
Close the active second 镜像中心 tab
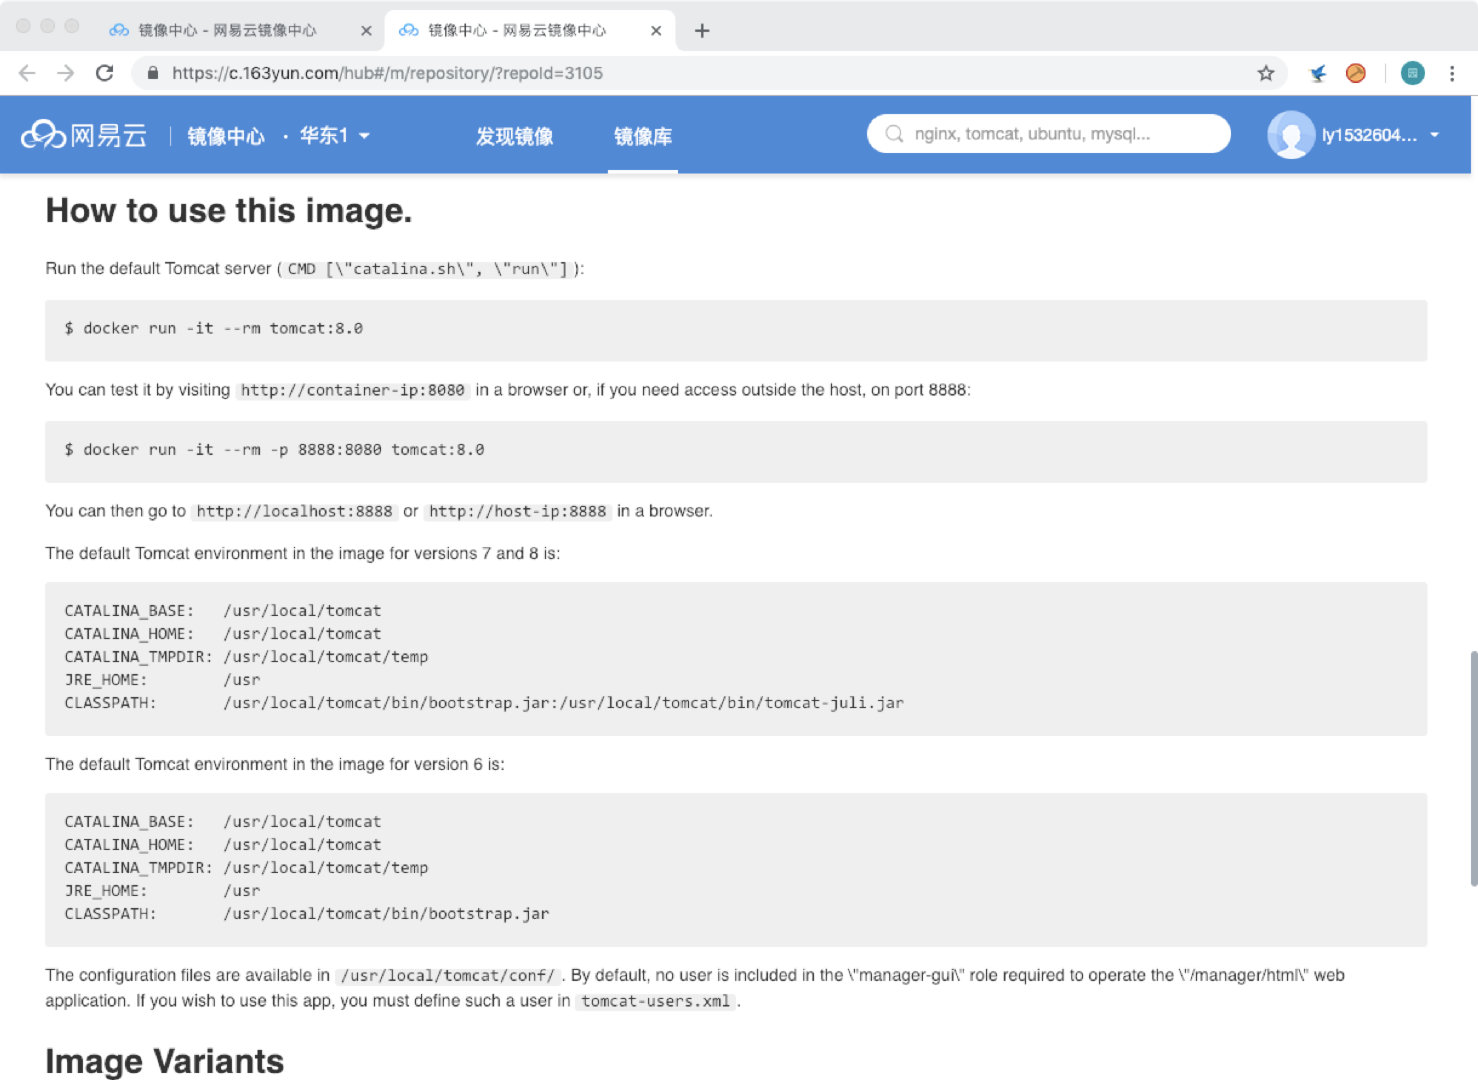[656, 31]
